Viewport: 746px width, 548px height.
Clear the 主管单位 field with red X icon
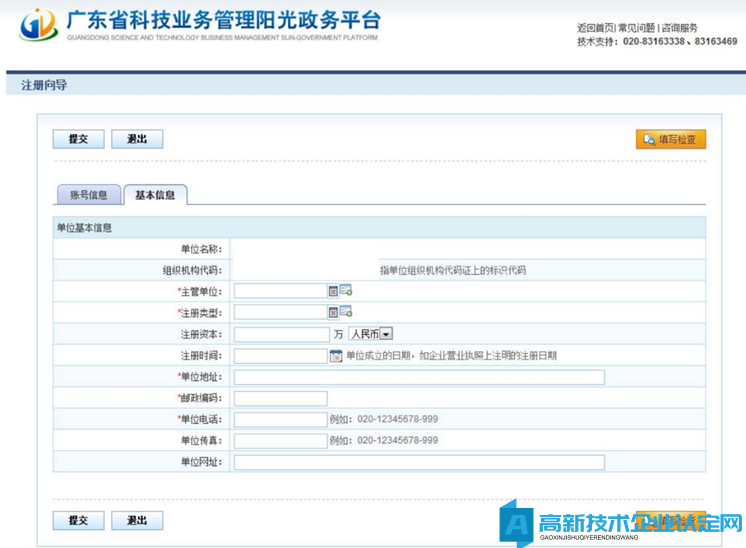(333, 291)
